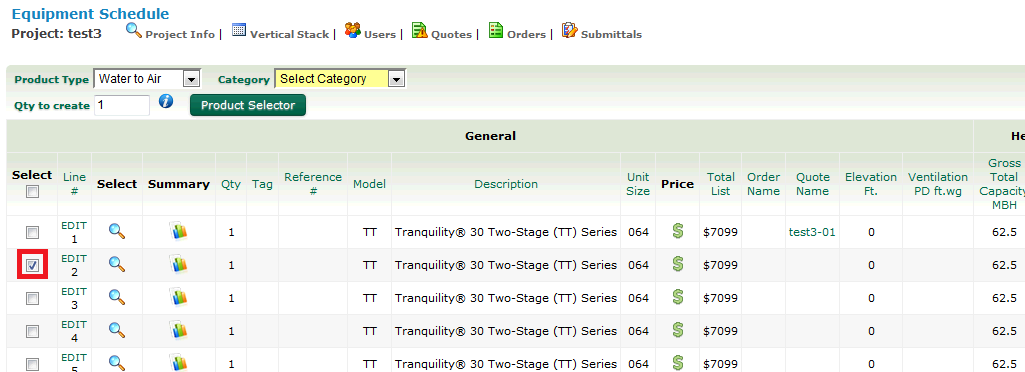Screen dimensions: 1025x372
Task: Open Users people icon
Action: (x=353, y=30)
